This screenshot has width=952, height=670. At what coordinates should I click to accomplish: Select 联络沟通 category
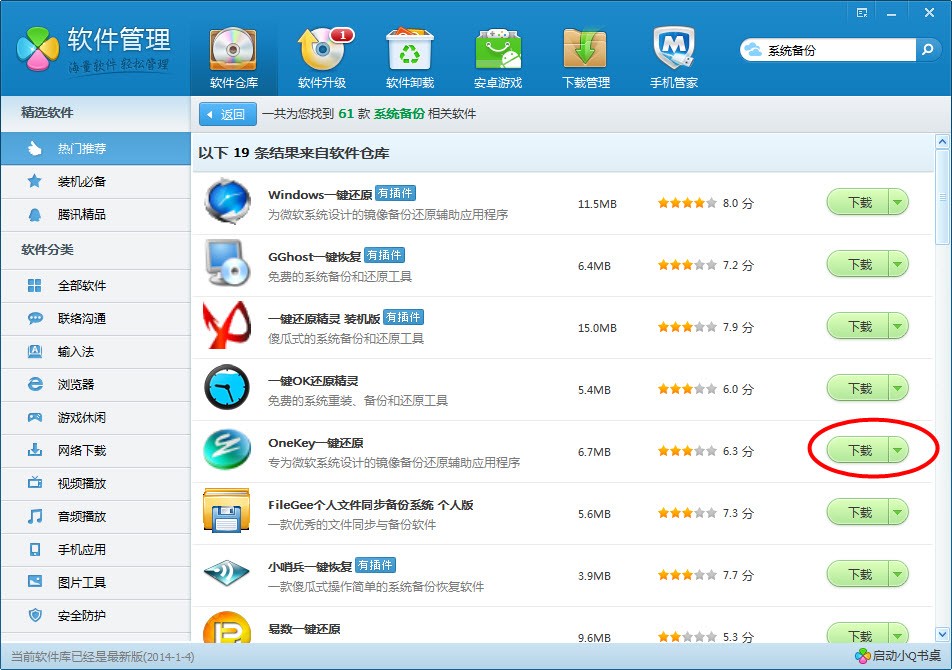pos(96,318)
